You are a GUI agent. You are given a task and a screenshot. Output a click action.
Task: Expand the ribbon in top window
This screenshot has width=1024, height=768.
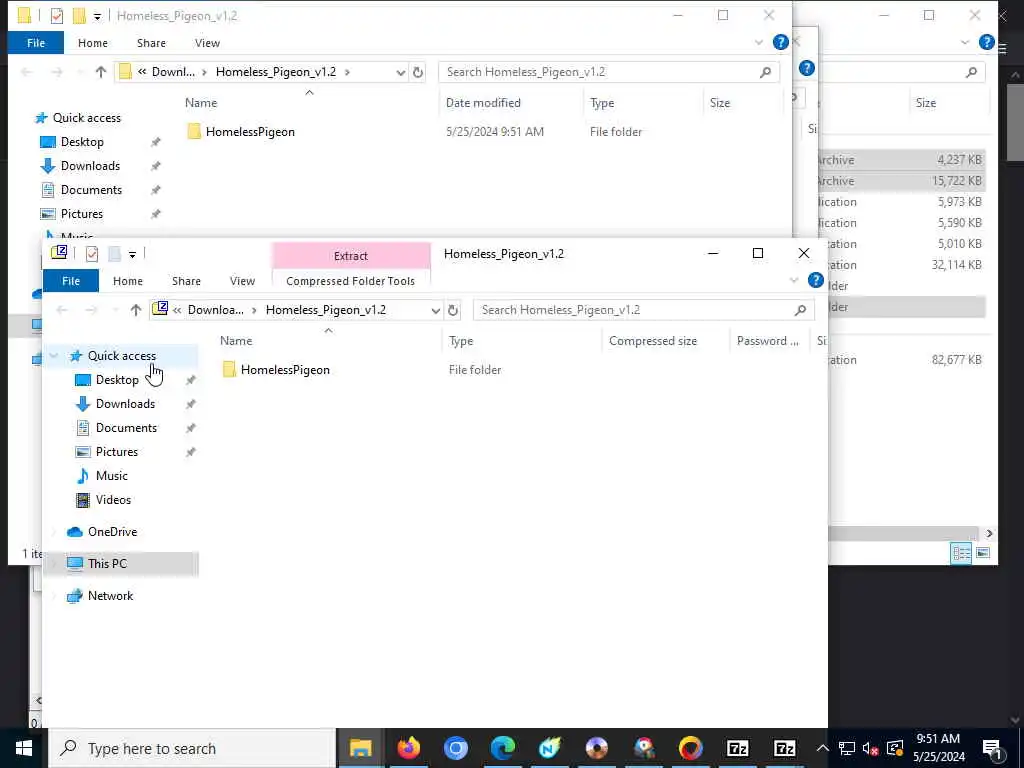758,43
